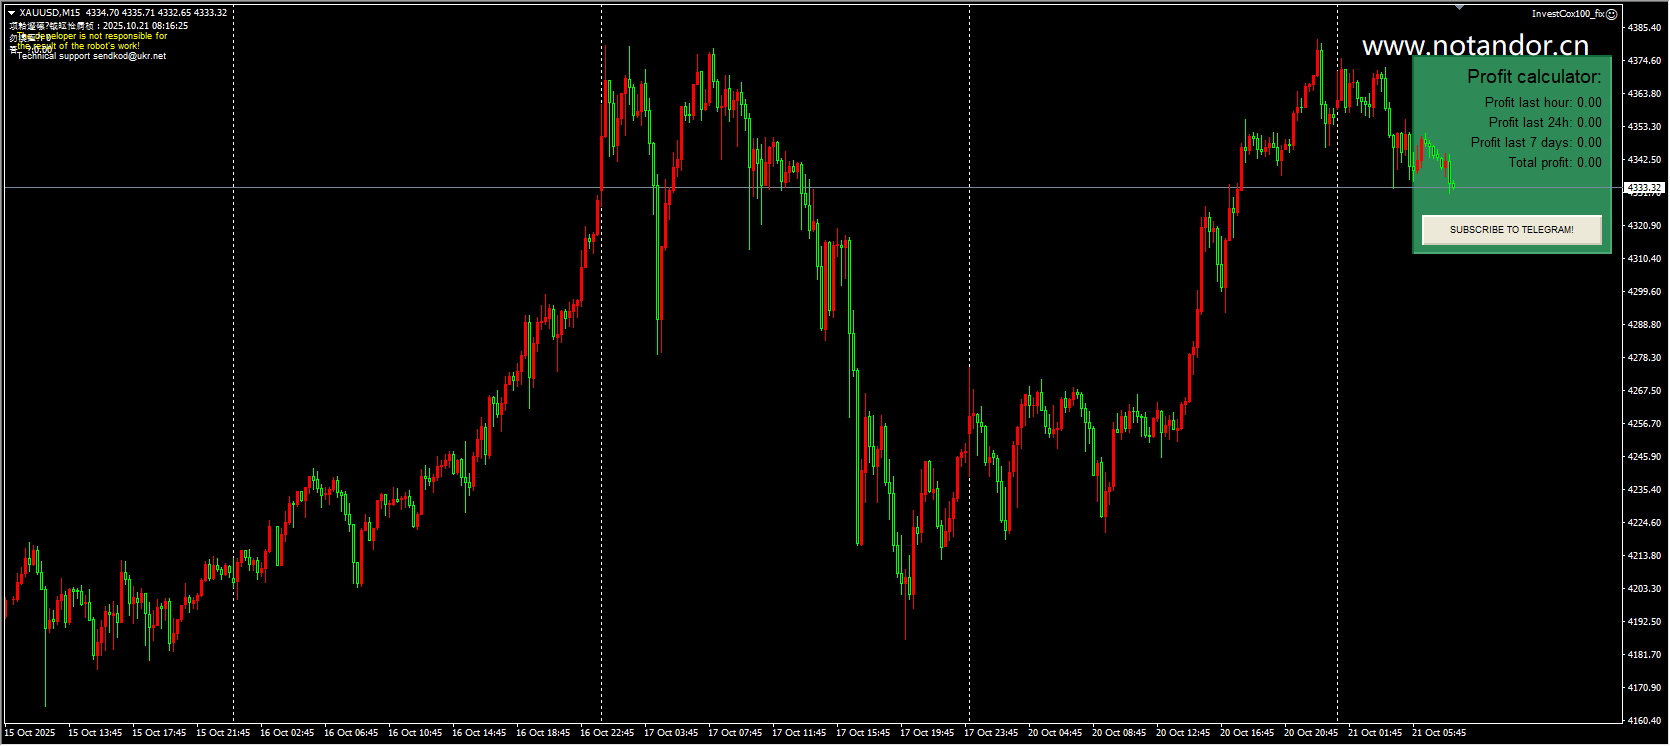
Task: Click the Total profit: 0.00 line
Action: [1555, 163]
